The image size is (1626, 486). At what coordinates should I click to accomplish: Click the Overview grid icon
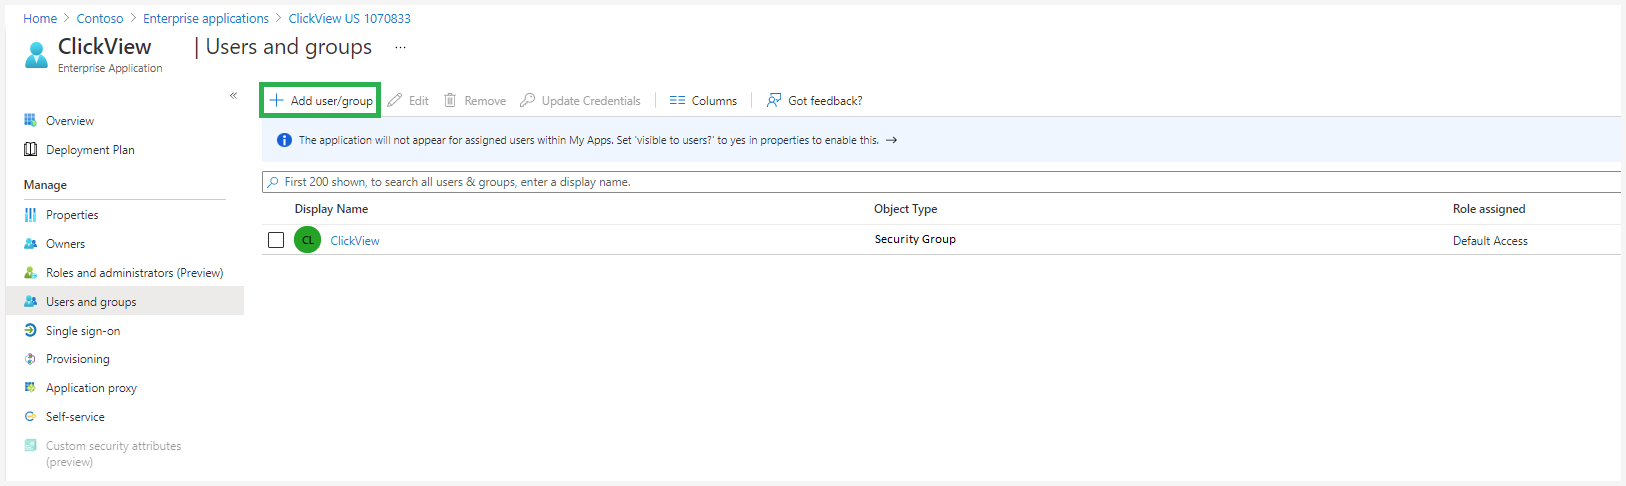click(30, 120)
